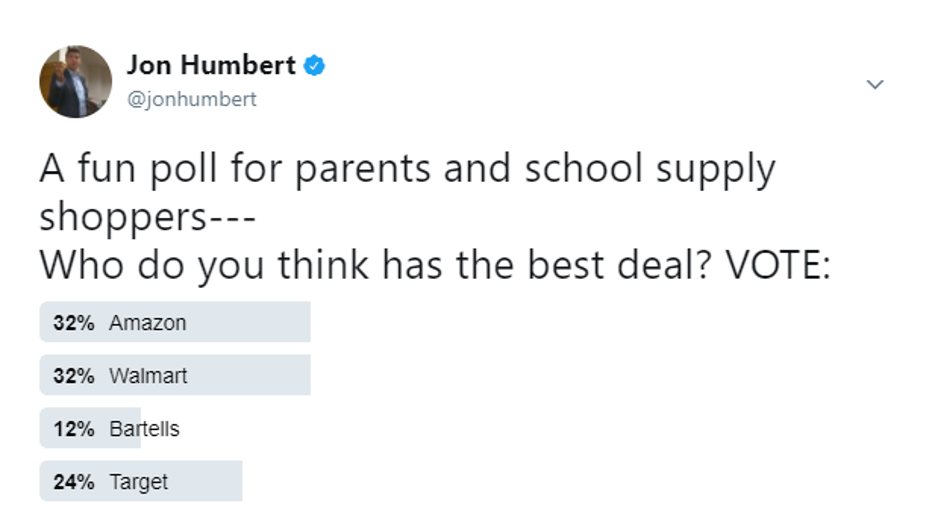Click the 32% figure beside Amazon
Screen dimensions: 932x524
tap(74, 323)
